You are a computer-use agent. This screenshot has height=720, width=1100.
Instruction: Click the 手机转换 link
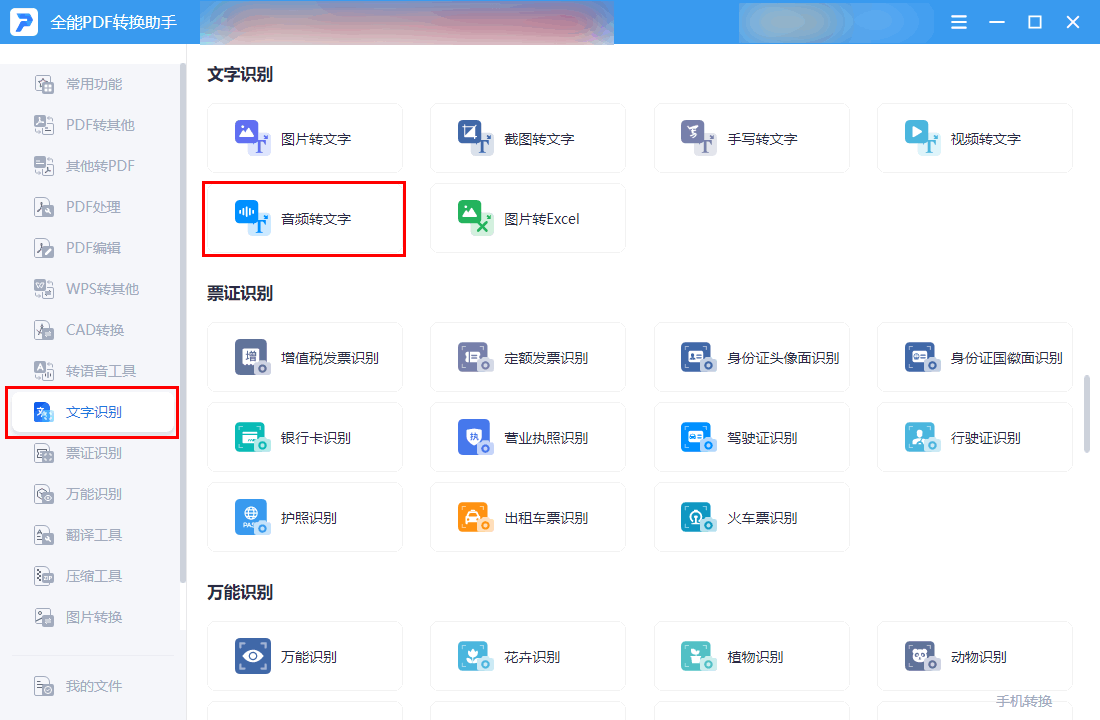point(1024,701)
